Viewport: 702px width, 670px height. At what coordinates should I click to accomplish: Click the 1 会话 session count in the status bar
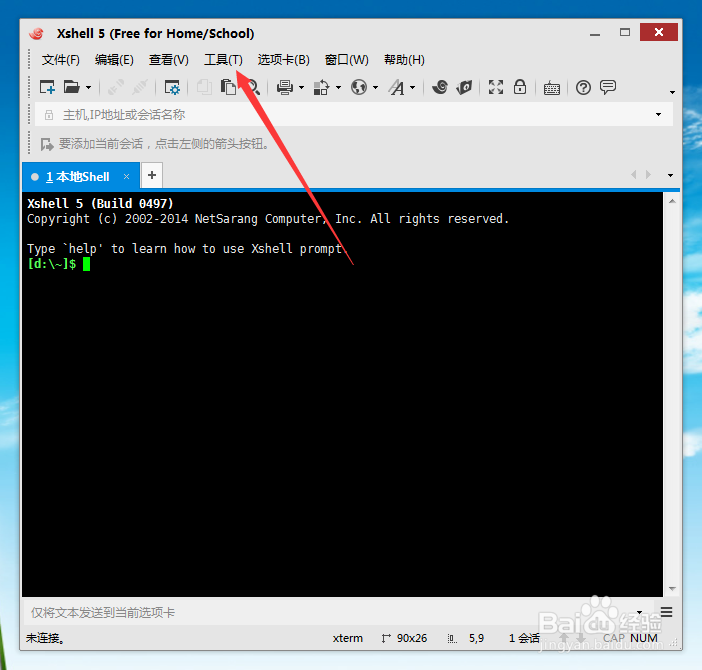click(x=524, y=638)
